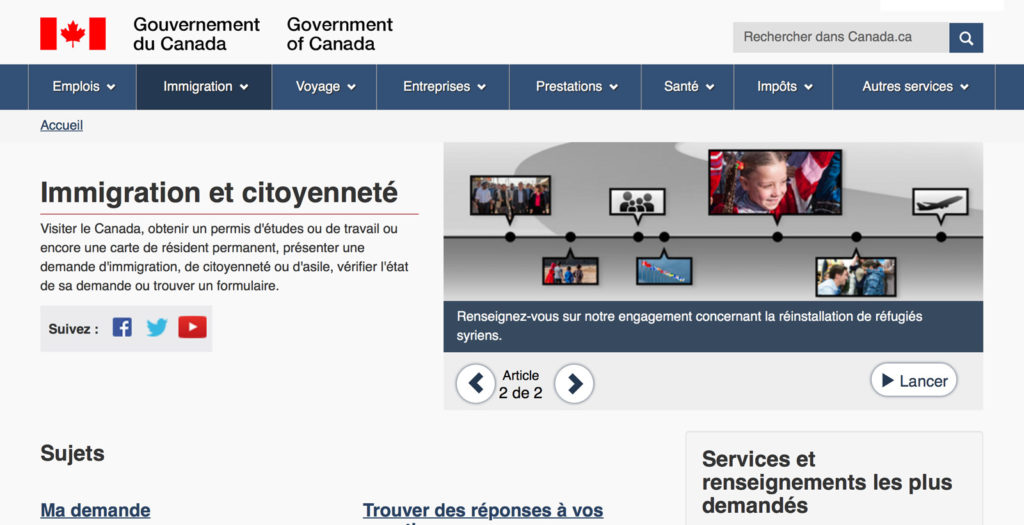The height and width of the screenshot is (525, 1024).
Task: Open the Facebook follow icon
Action: [x=122, y=327]
